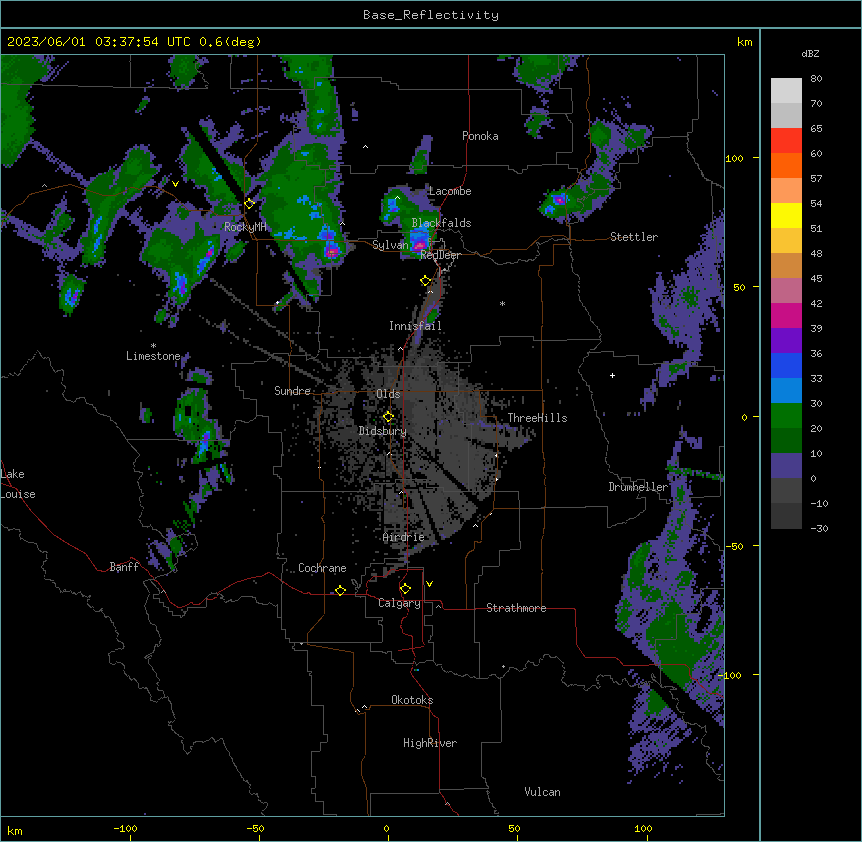The height and width of the screenshot is (842, 862).
Task: Click the Innisfail town label
Action: point(415,326)
